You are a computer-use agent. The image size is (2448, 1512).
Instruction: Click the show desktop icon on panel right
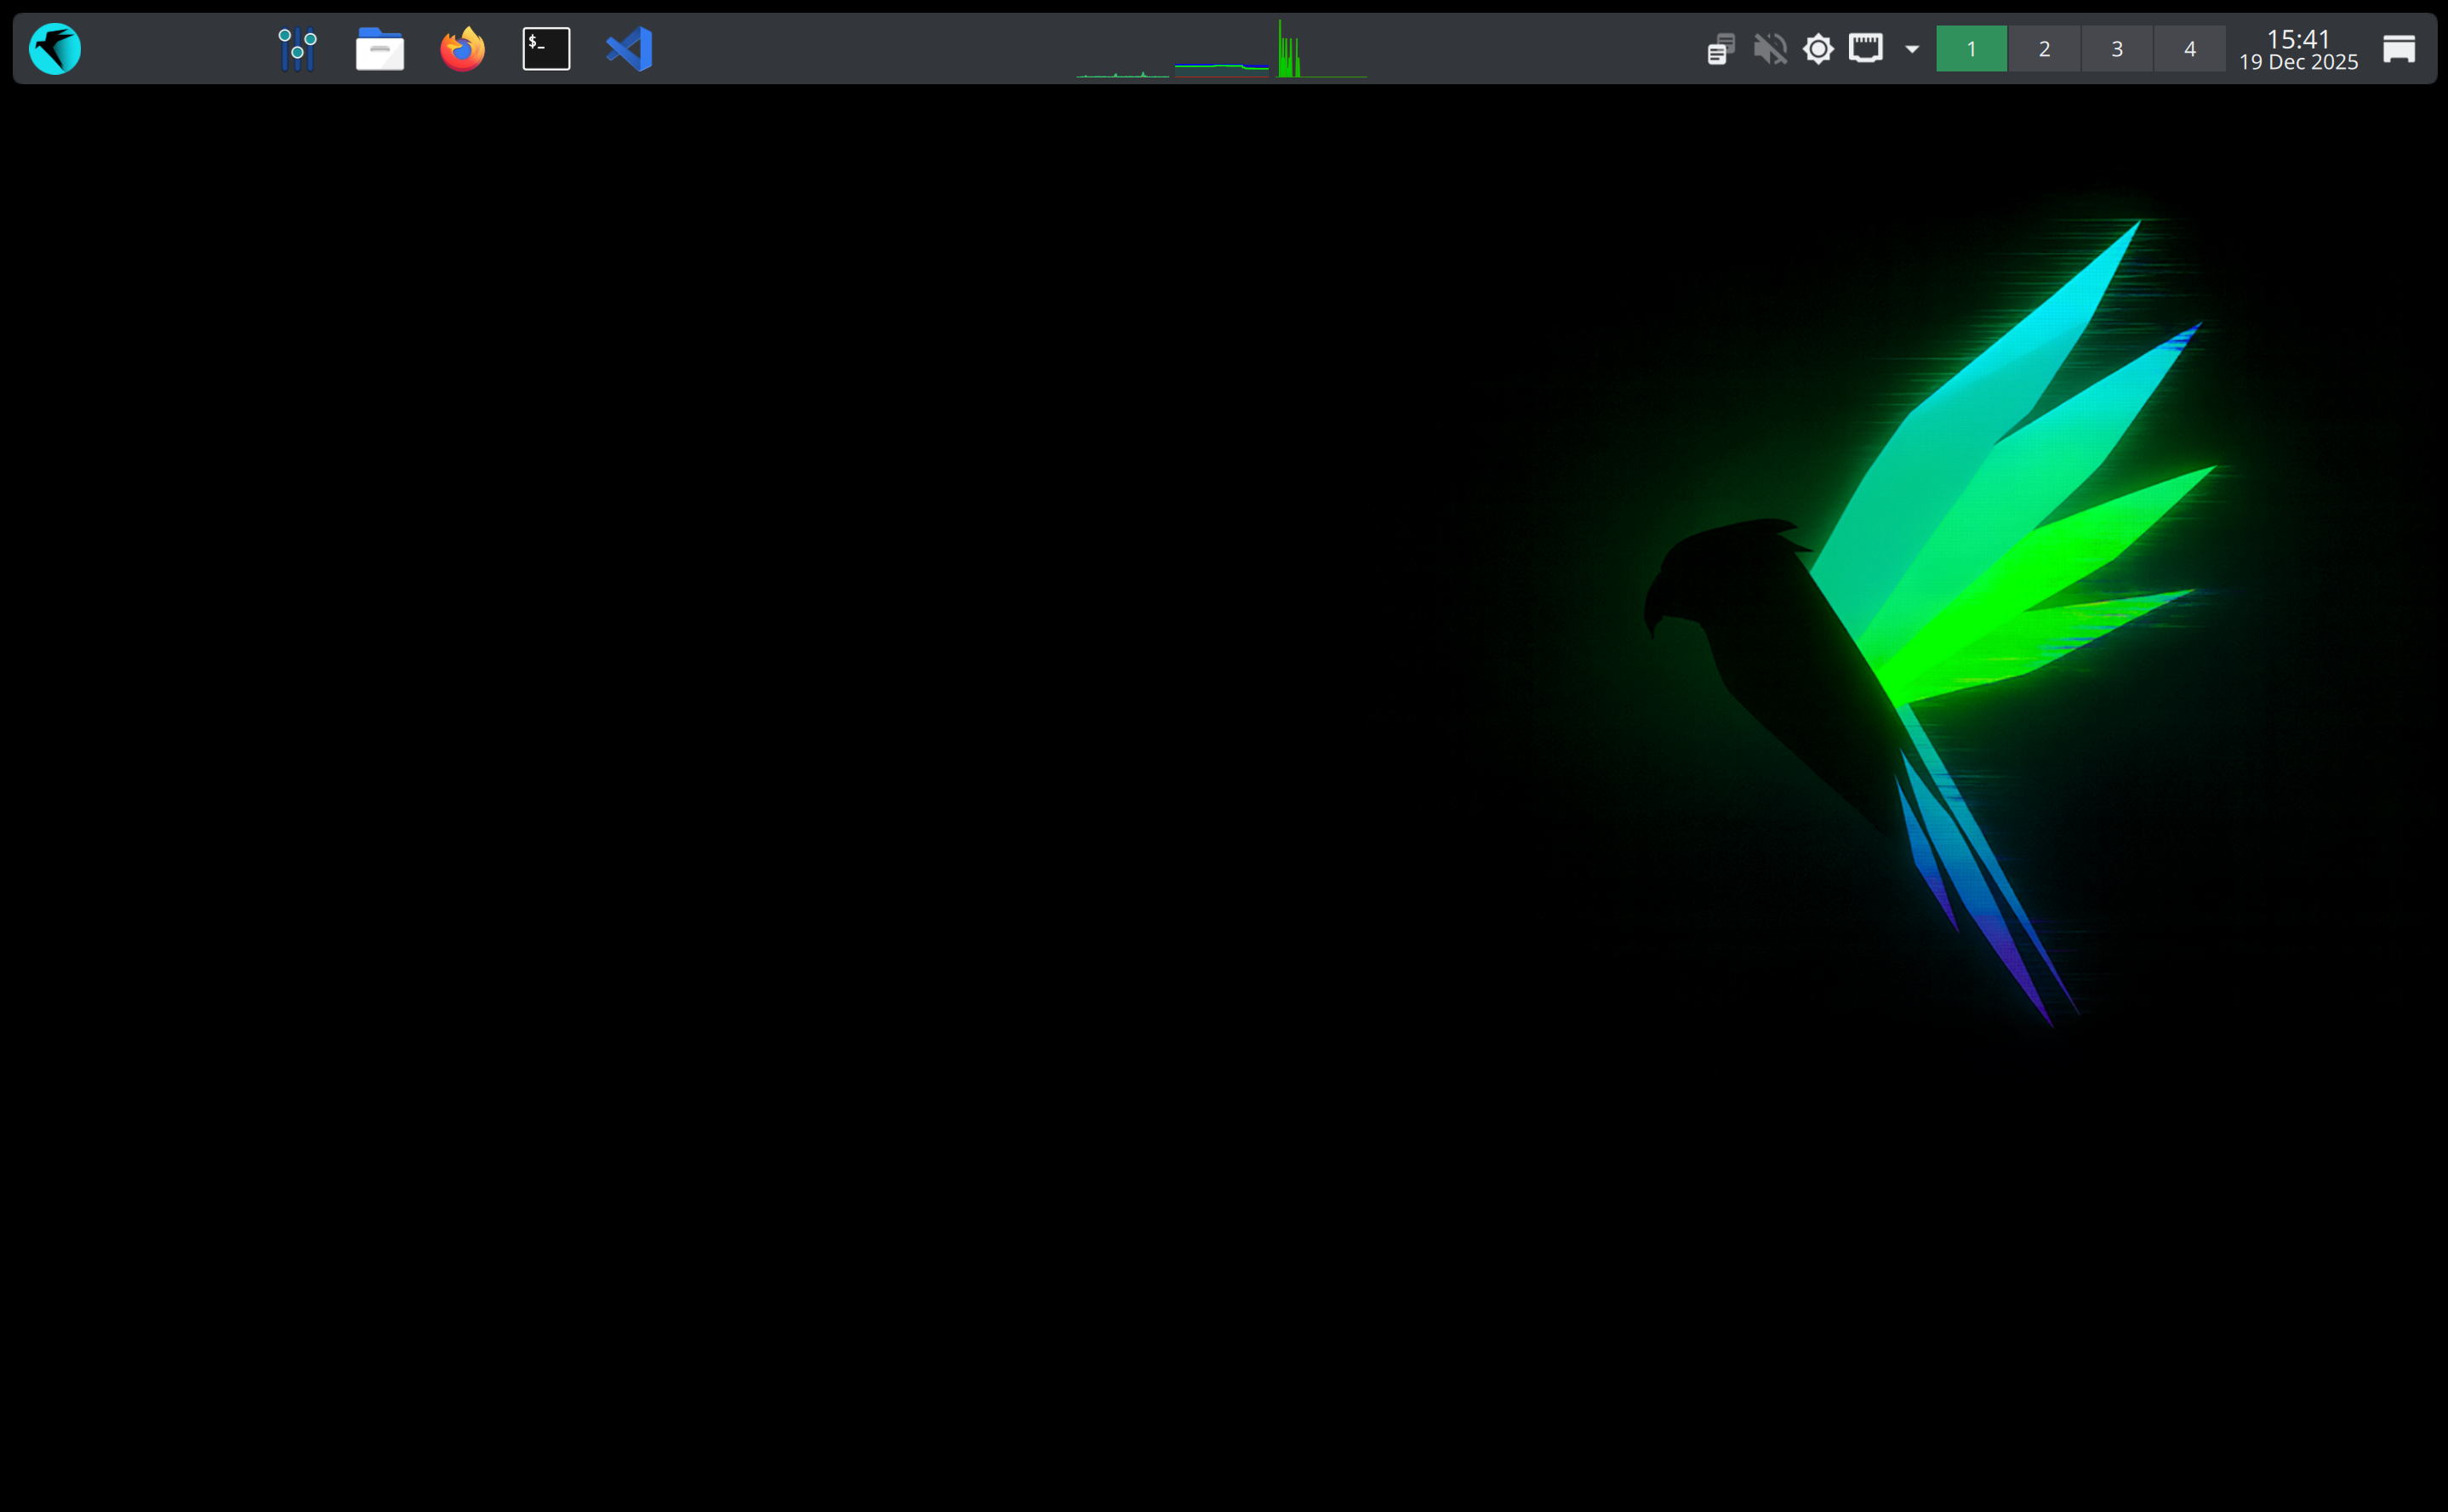[x=2399, y=47]
